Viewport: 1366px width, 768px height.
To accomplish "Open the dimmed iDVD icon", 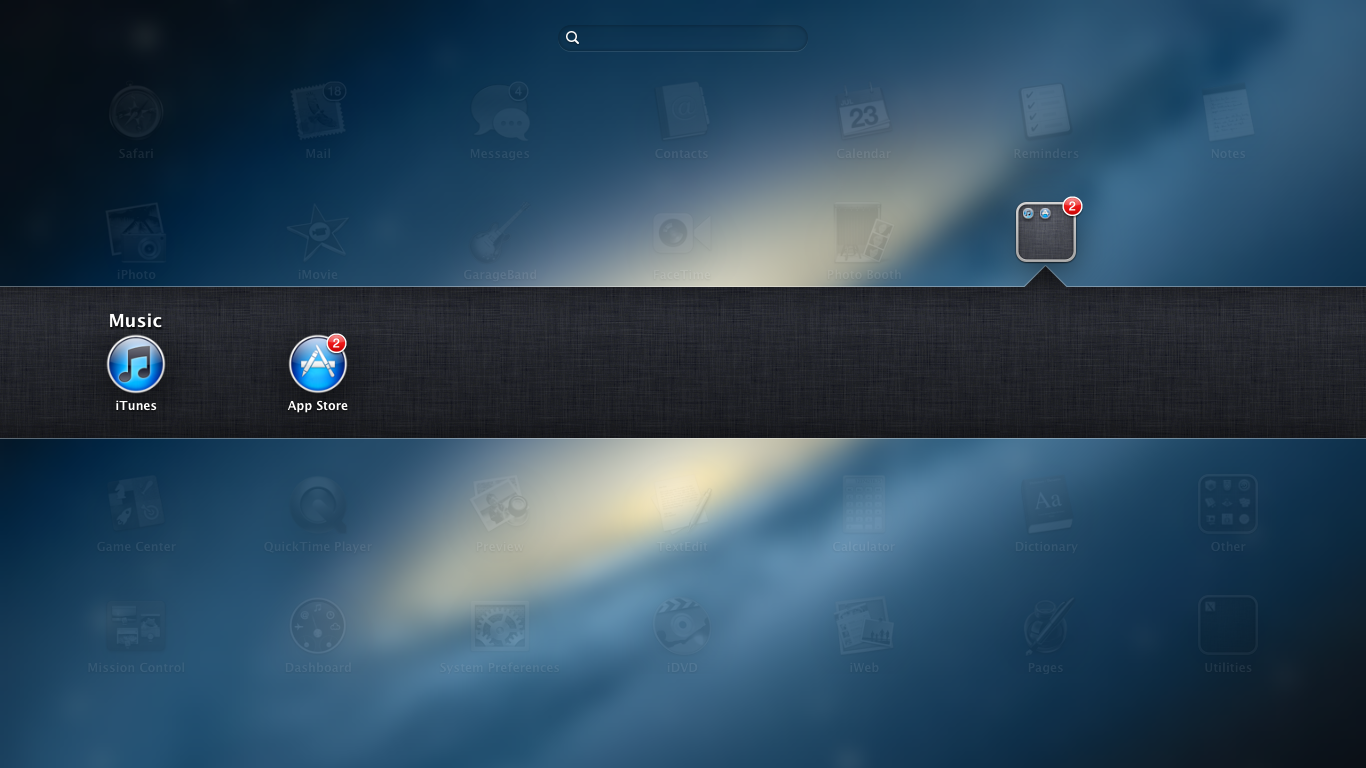I will [682, 625].
